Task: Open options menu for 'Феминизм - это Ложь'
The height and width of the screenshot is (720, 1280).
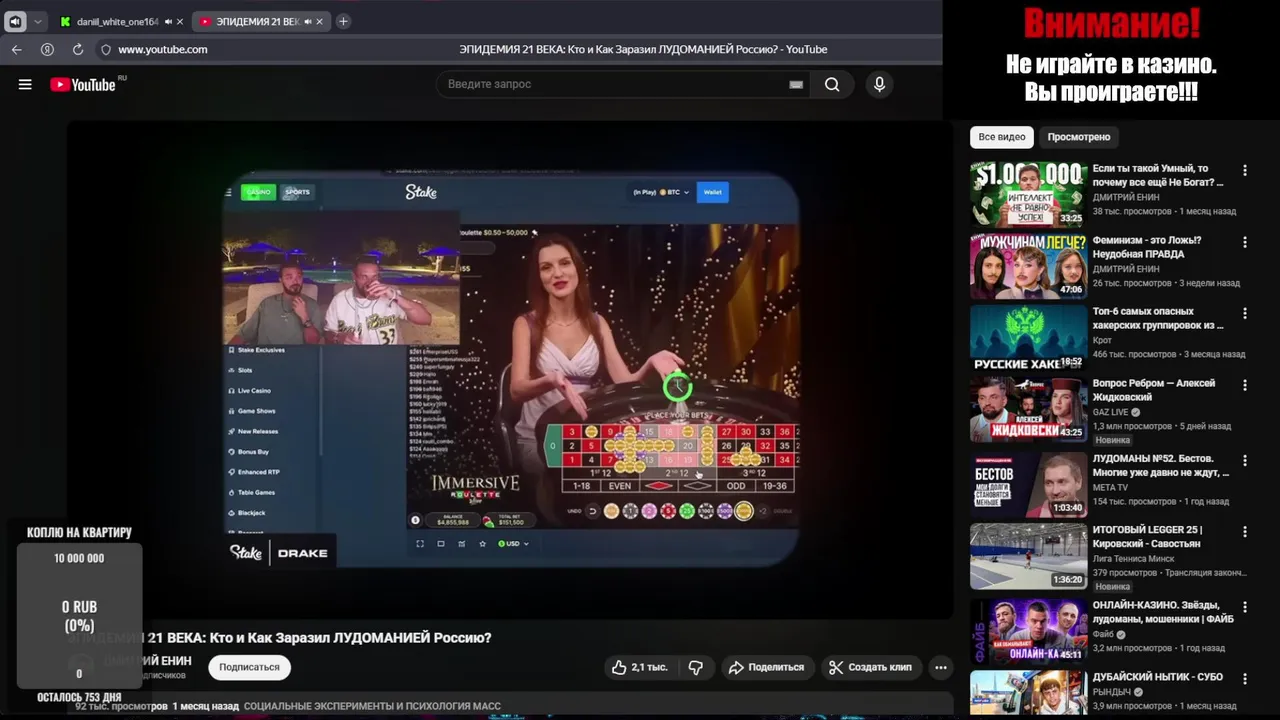Action: (x=1245, y=242)
